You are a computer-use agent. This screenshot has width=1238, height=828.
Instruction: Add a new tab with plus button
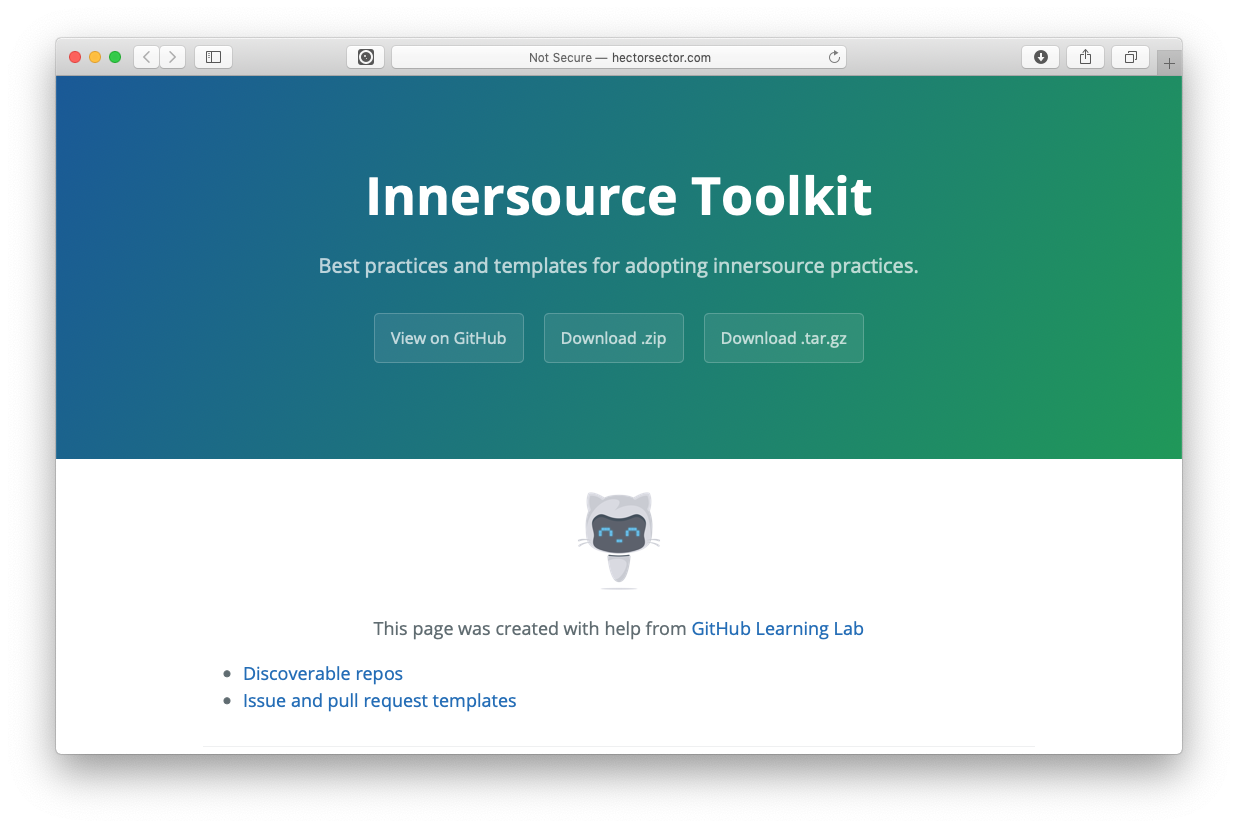tap(1169, 63)
